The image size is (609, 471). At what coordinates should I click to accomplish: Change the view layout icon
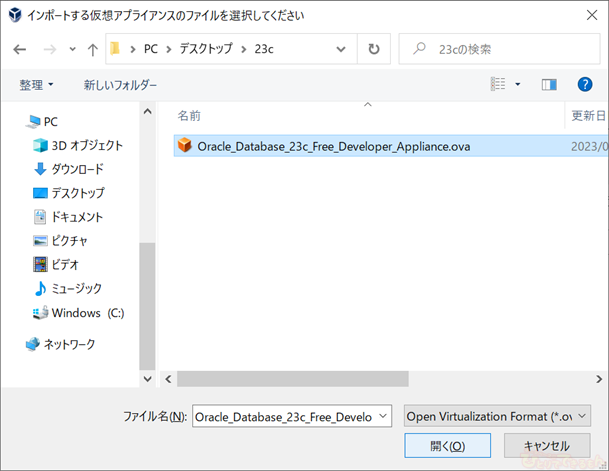coord(498,85)
